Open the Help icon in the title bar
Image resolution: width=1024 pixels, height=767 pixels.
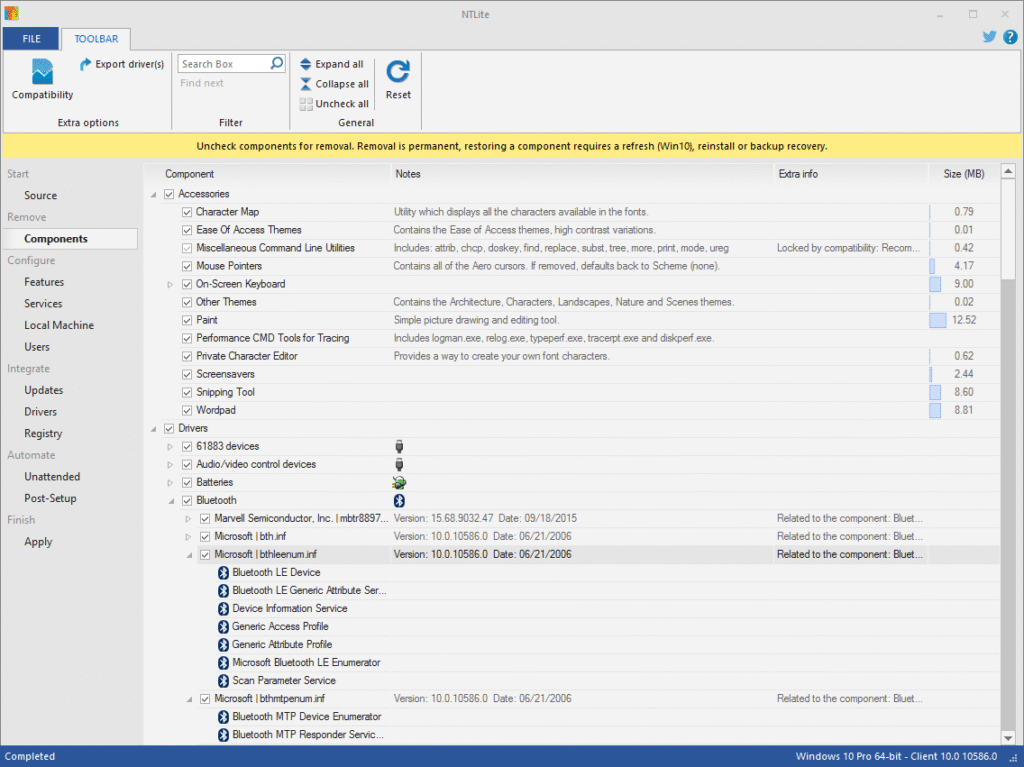tap(1009, 36)
